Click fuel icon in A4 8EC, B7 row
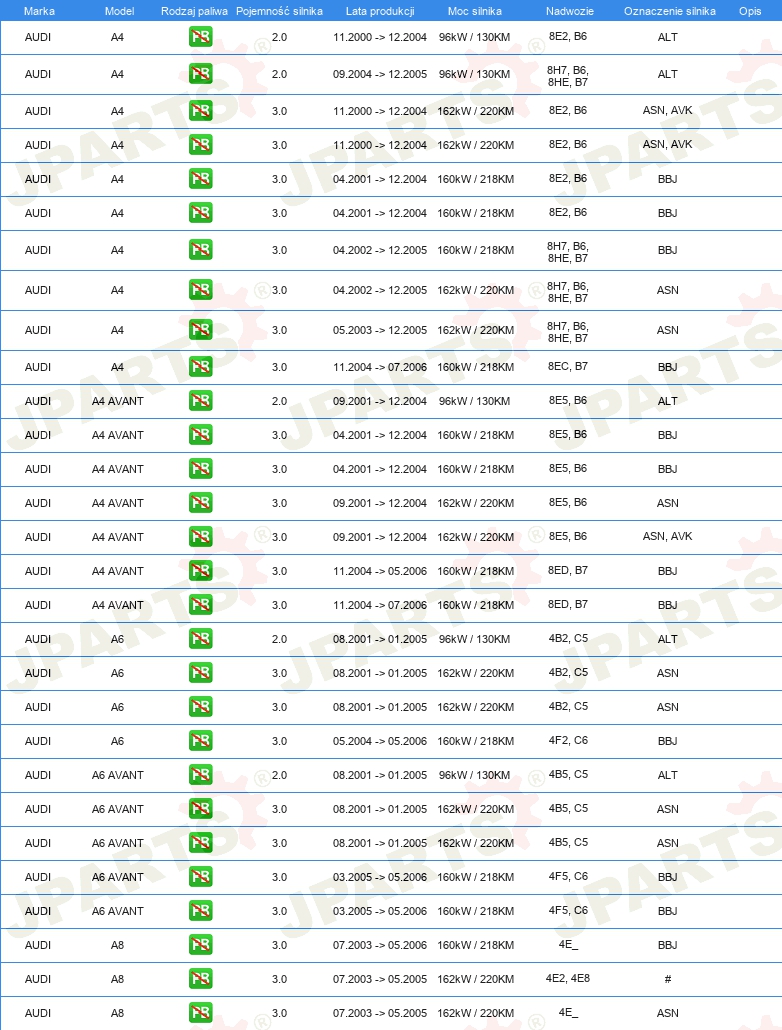Image resolution: width=782 pixels, height=1030 pixels. point(200,367)
